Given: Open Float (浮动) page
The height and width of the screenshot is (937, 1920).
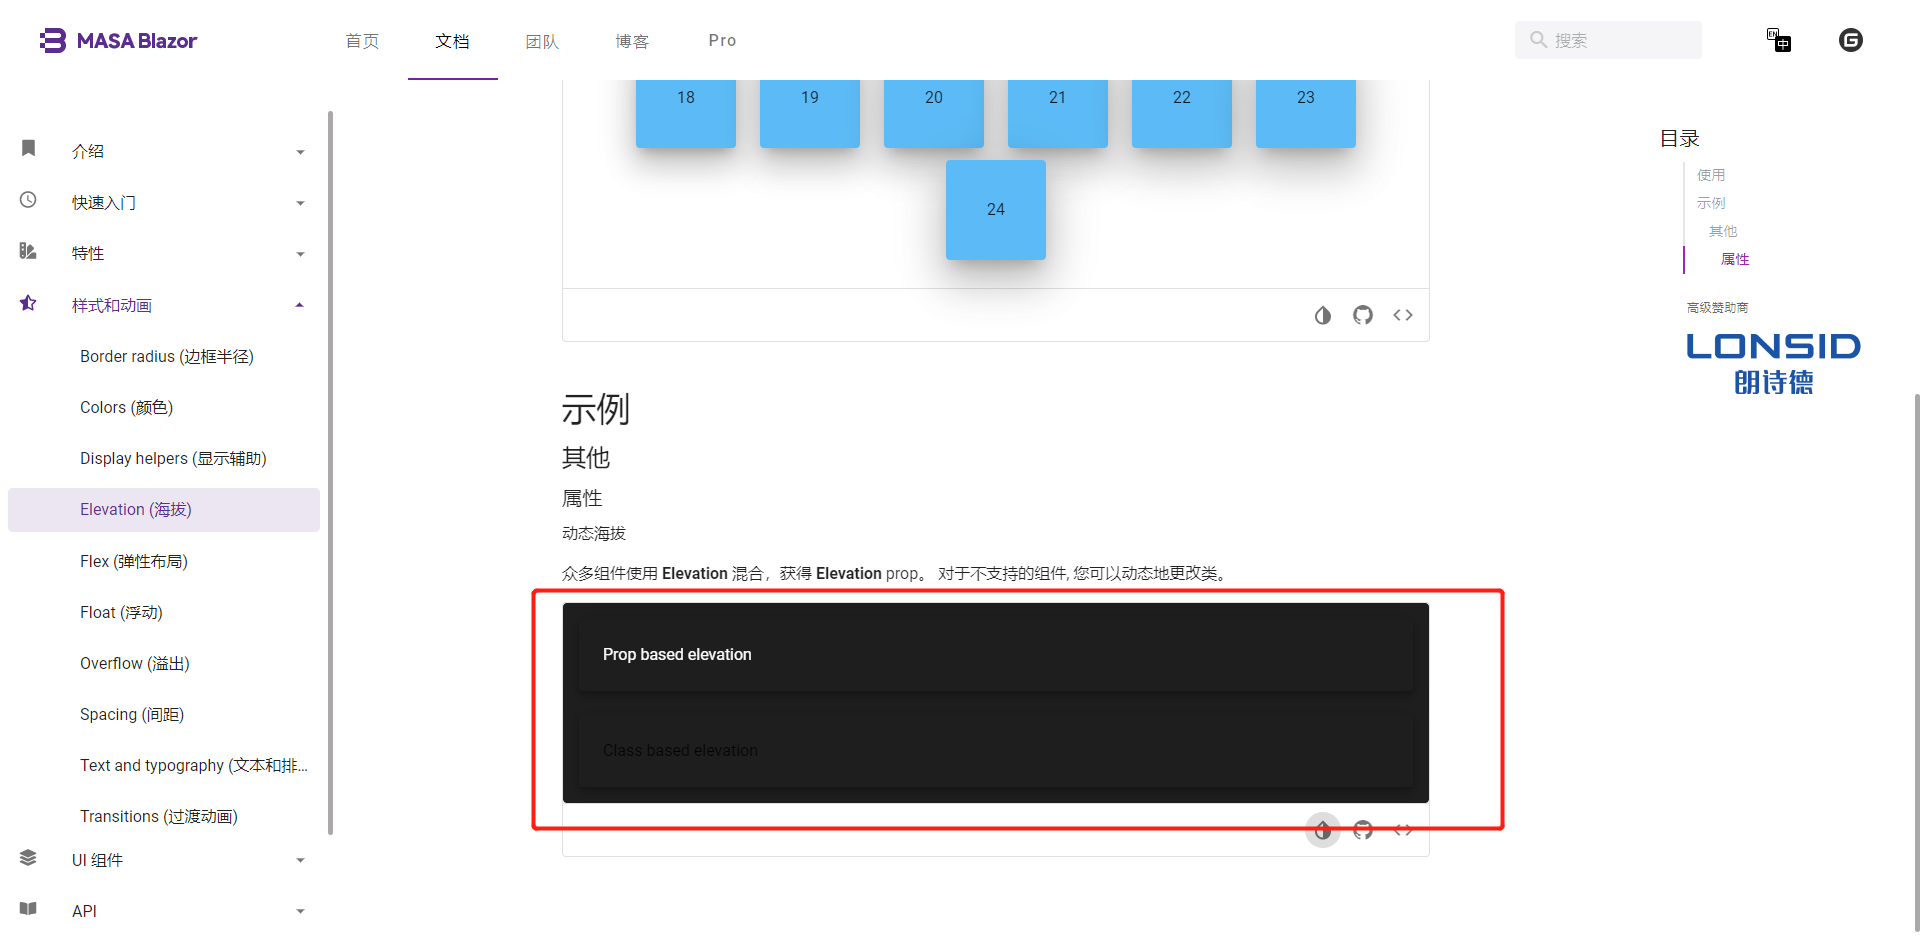Looking at the screenshot, I should (164, 613).
